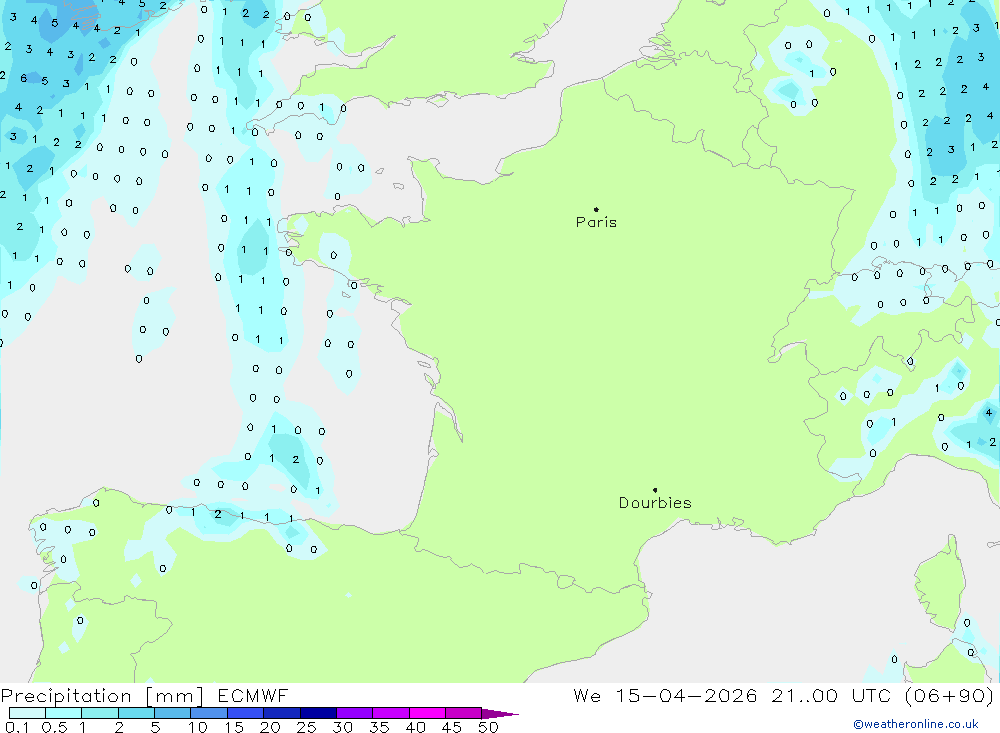Screen dimensions: 1000x733
Task: Pick the 0.5 to 1 legend swatch
Action: 64,713
